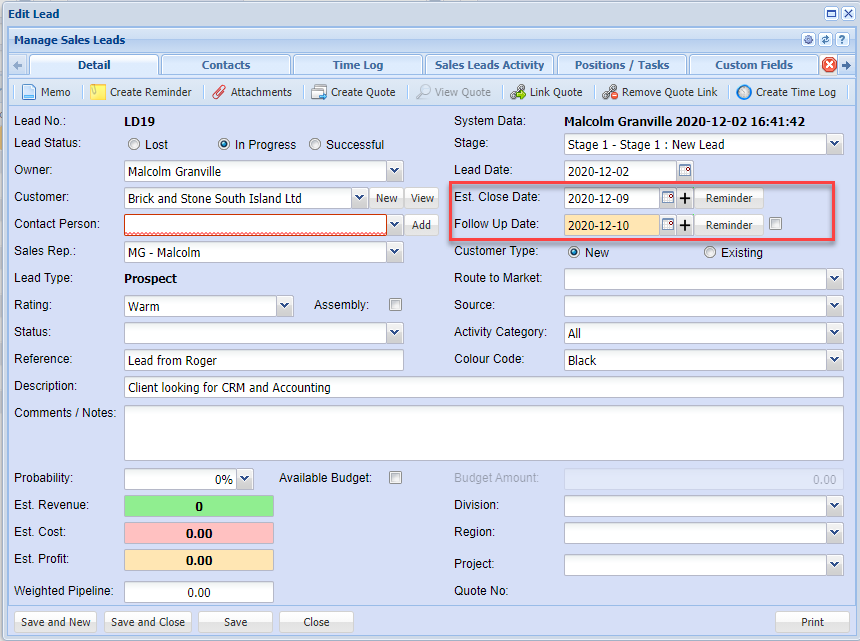Image resolution: width=860 pixels, height=641 pixels.
Task: Click plus icon beside Est. Close Date
Action: [x=685, y=198]
